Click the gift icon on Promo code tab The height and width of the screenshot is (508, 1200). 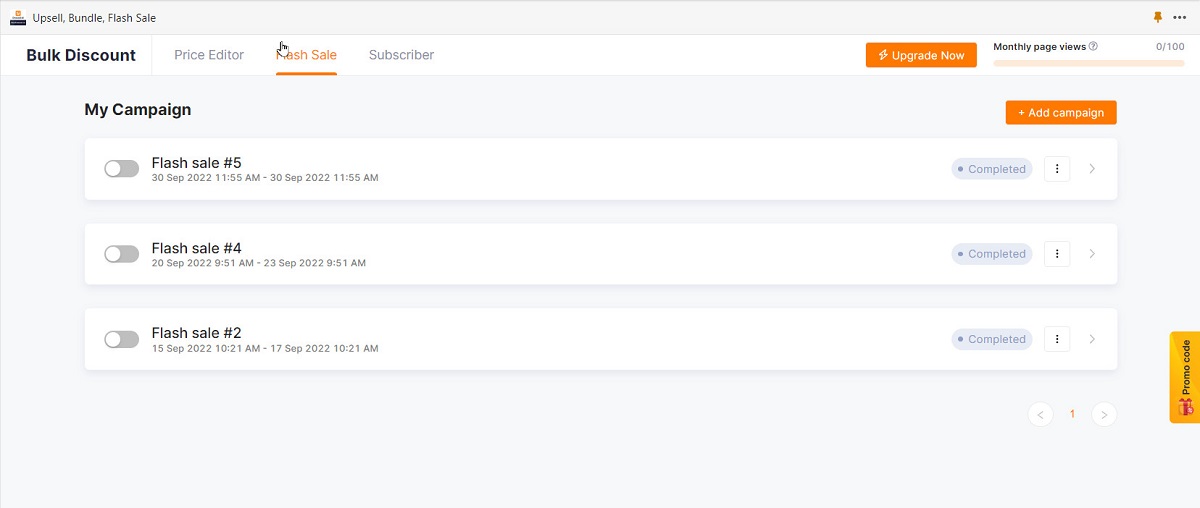point(1185,407)
